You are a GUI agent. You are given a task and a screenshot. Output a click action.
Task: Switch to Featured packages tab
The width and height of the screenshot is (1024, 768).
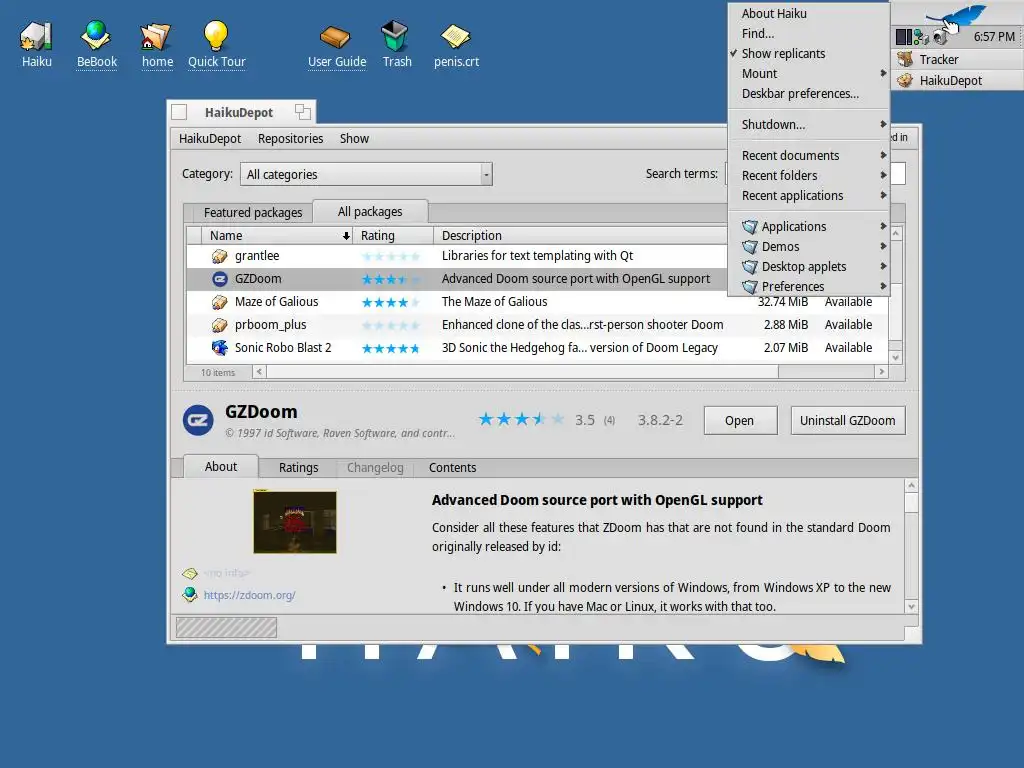coord(253,212)
